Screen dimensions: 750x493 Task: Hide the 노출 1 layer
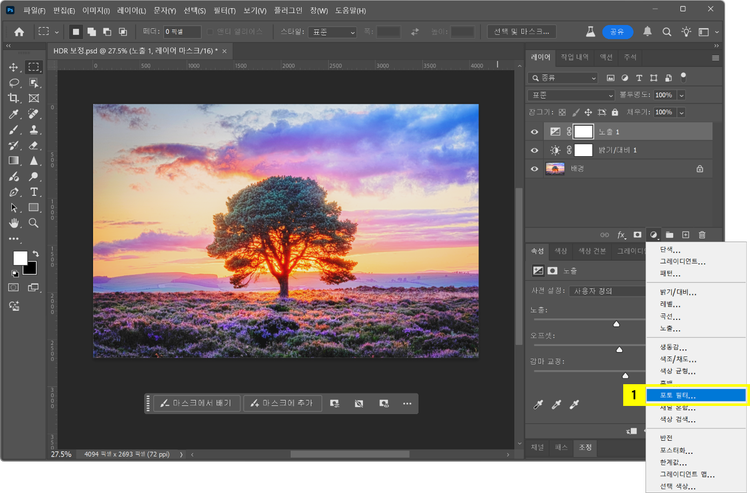(x=534, y=132)
